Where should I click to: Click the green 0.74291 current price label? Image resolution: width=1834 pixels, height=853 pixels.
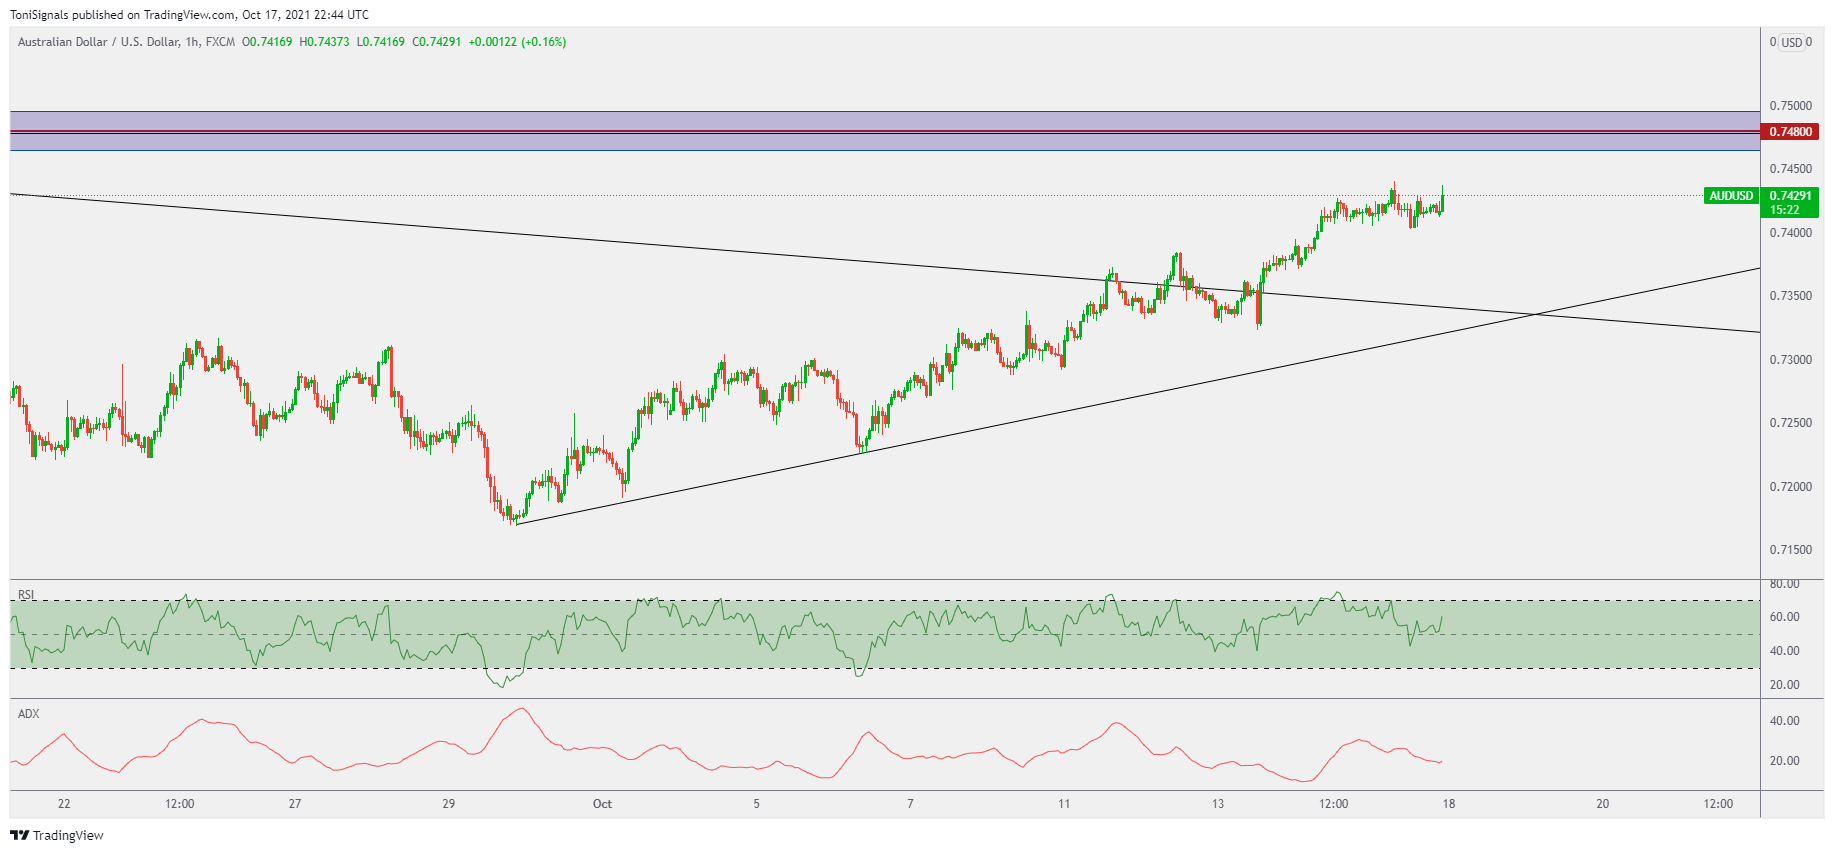1790,196
